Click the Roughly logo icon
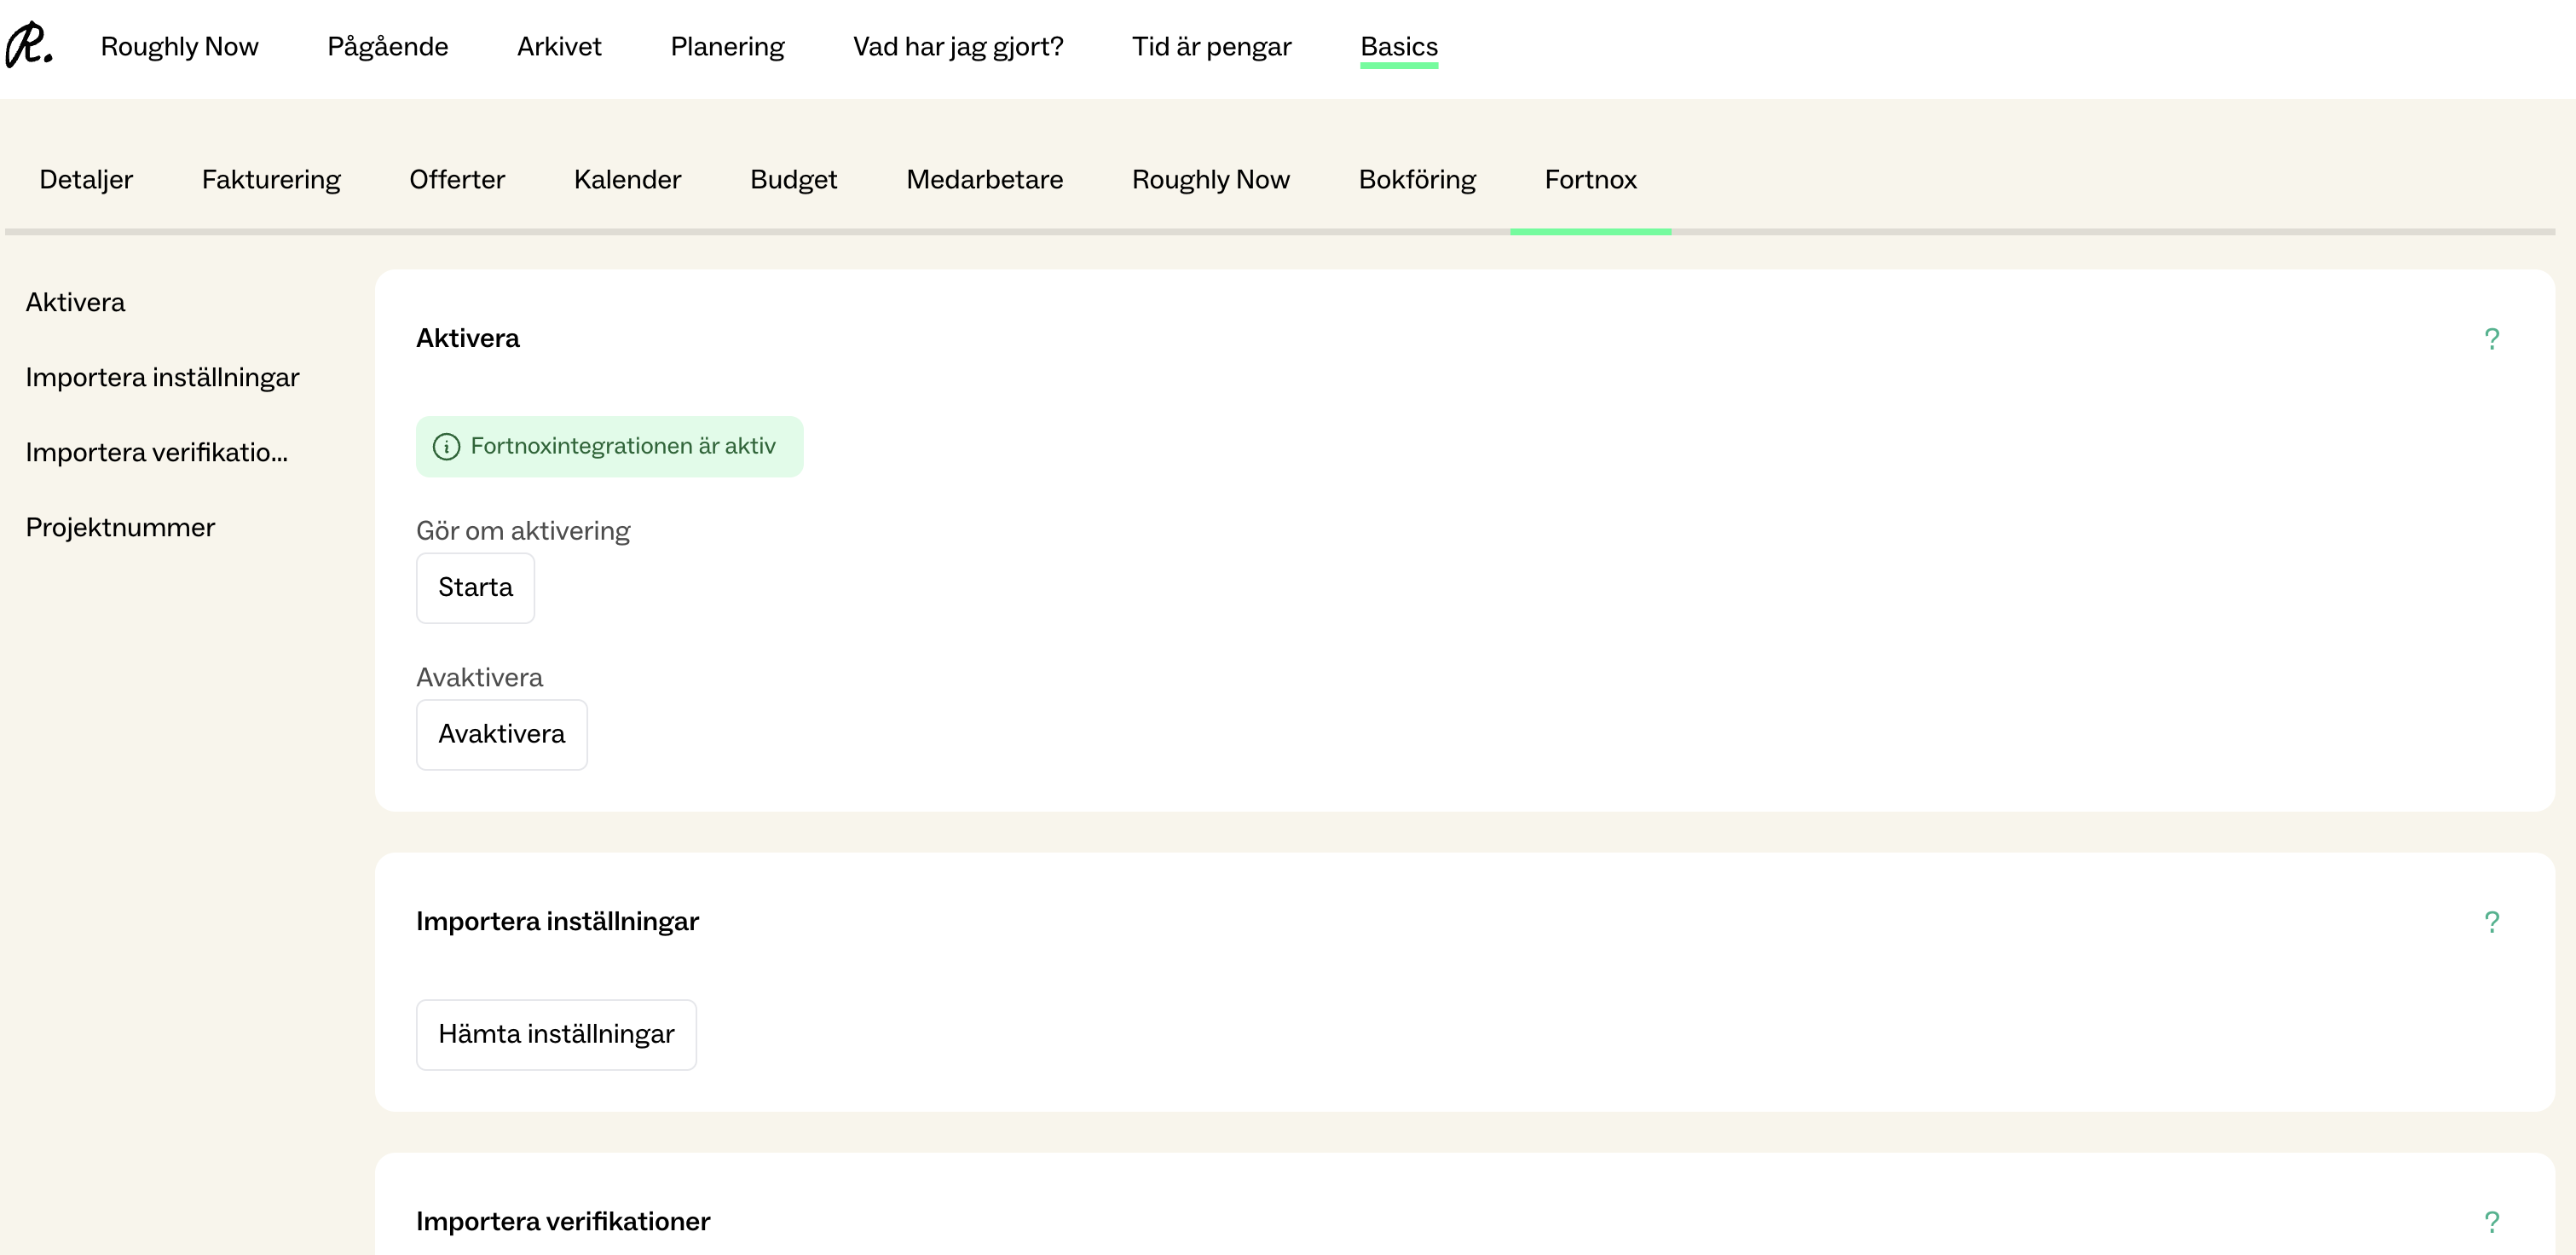Image resolution: width=2576 pixels, height=1255 pixels. [x=29, y=46]
